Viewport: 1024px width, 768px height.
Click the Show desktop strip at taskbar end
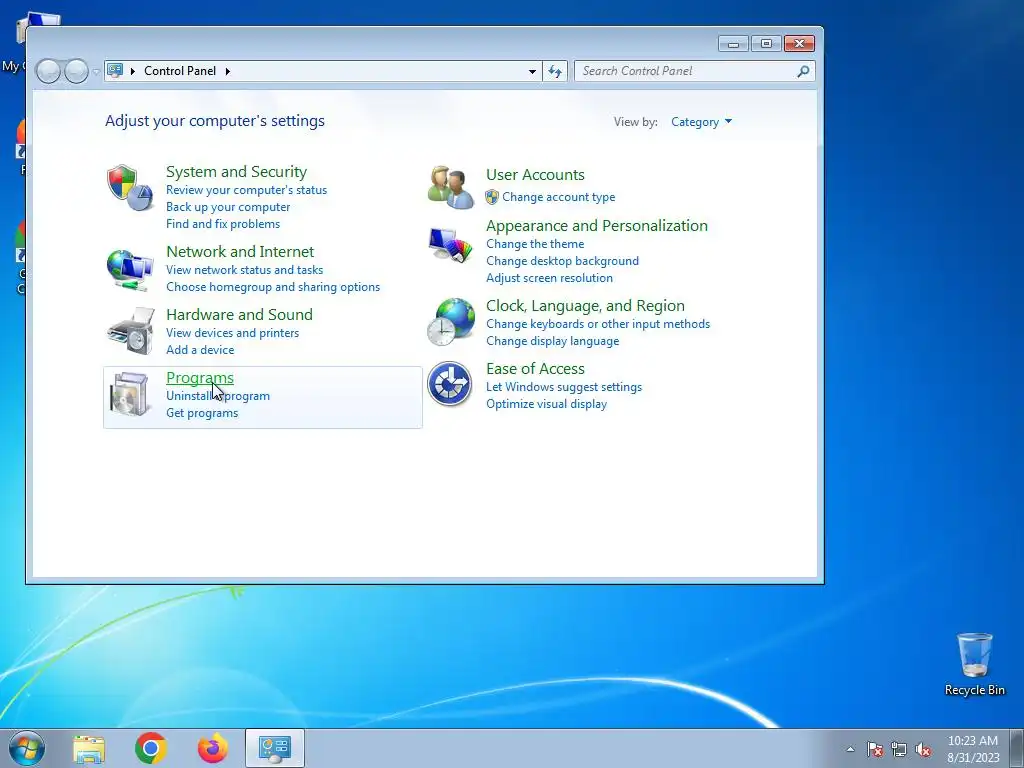tap(1017, 748)
